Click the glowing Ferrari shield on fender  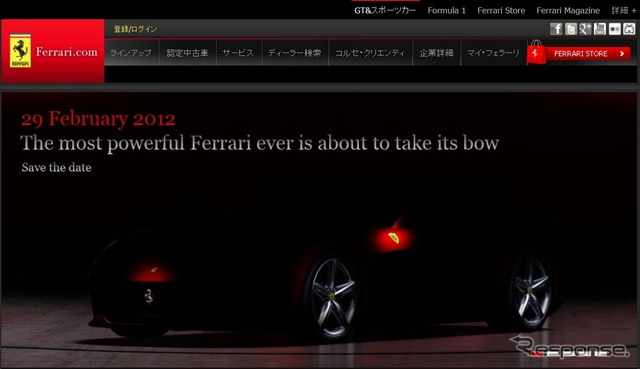393,238
